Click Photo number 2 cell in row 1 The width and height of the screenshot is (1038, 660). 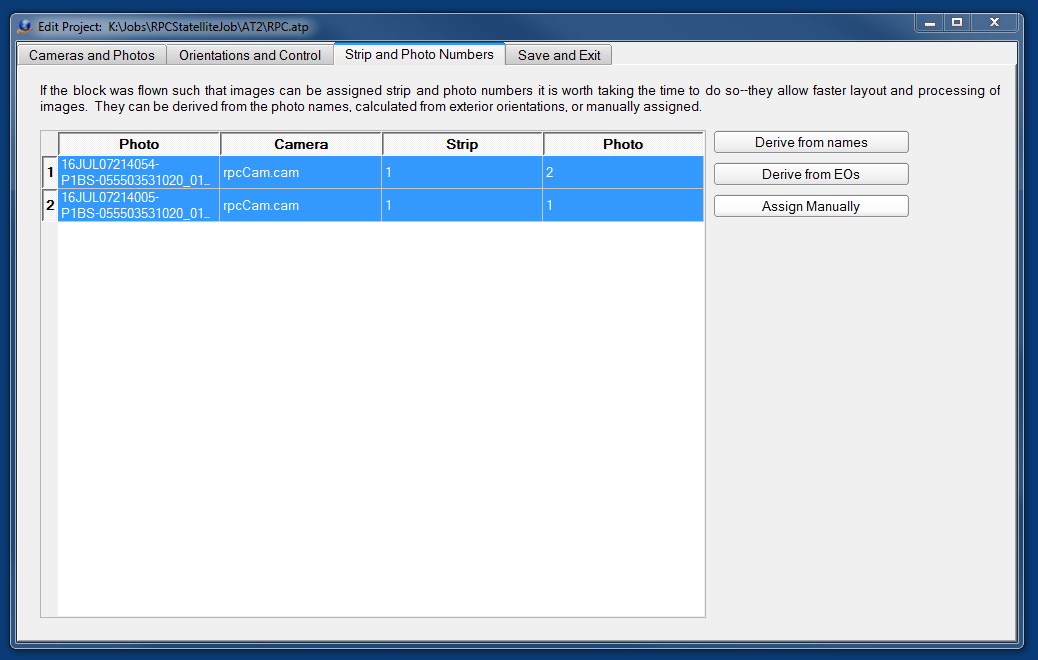tap(623, 172)
